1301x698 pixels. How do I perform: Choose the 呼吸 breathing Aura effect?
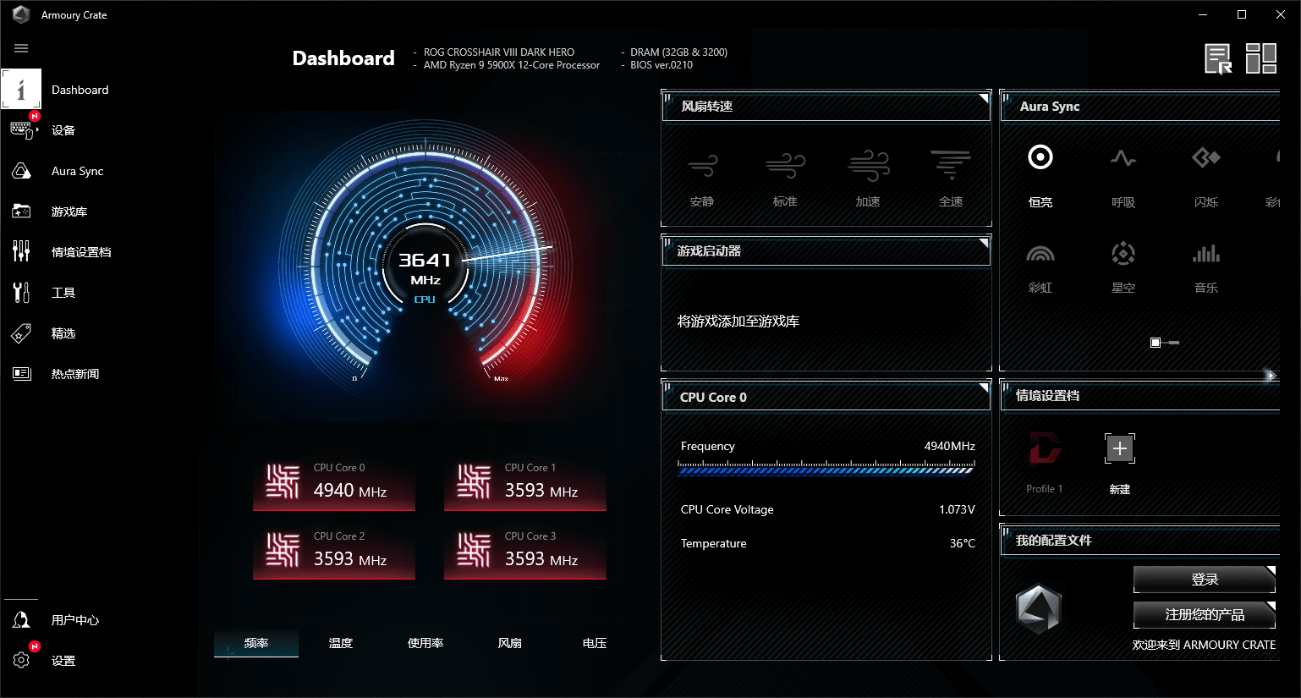1123,159
